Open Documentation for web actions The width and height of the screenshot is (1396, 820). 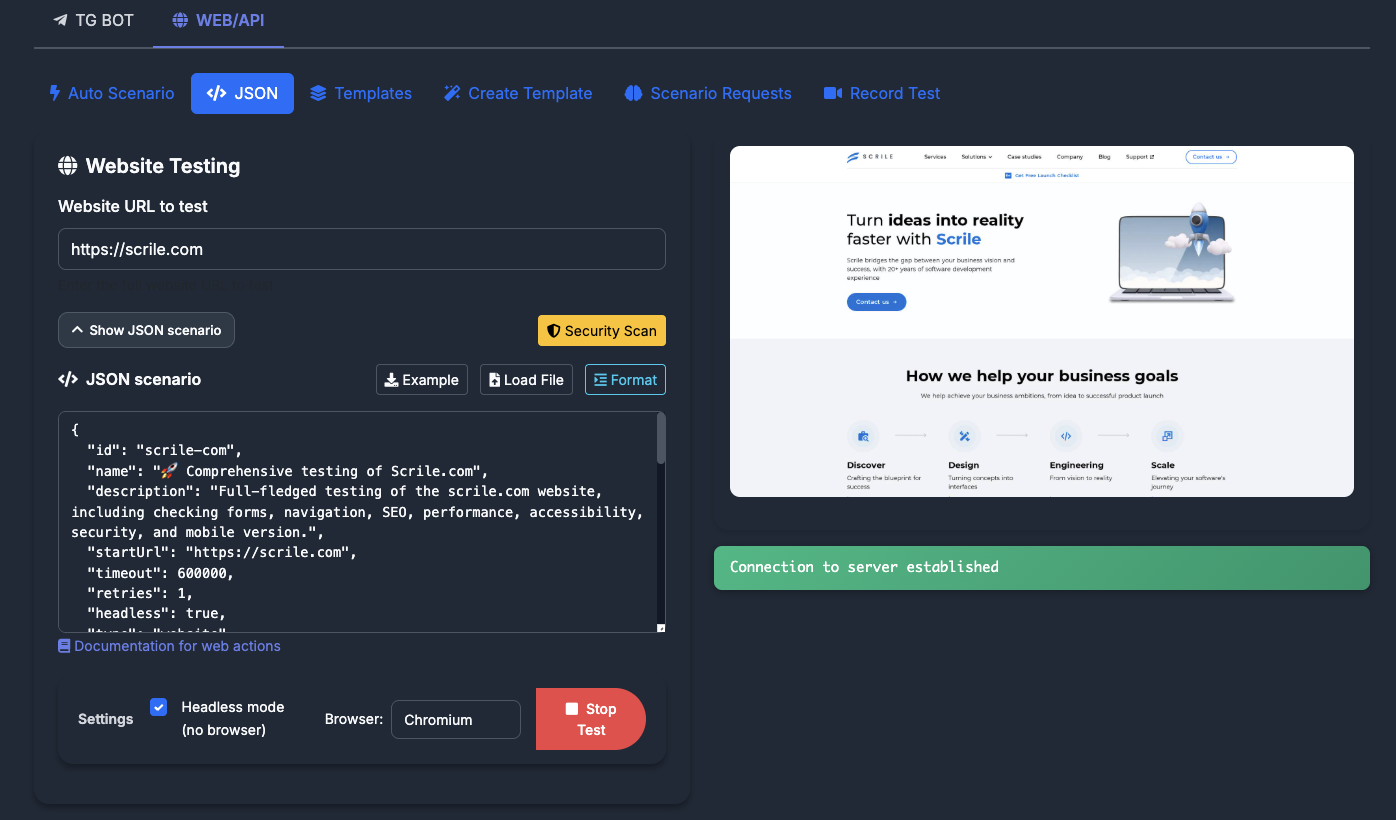pyautogui.click(x=178, y=646)
